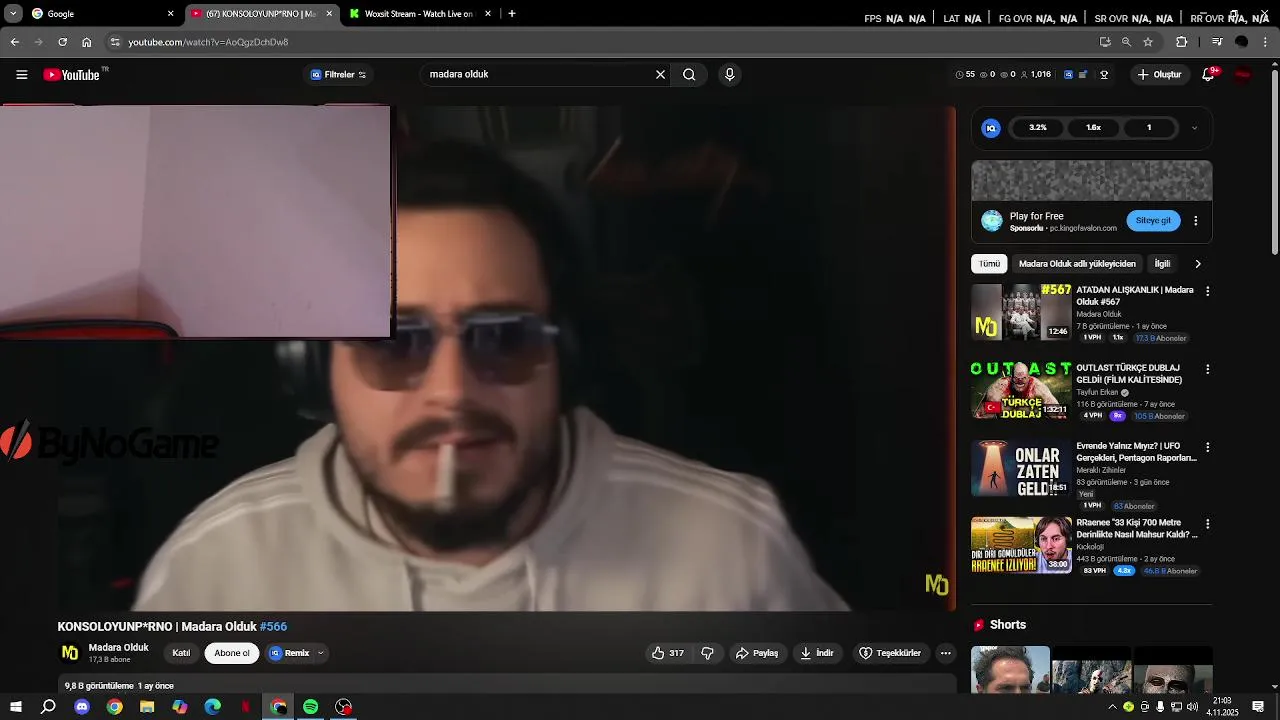Show hidden system tray icons

[1112, 707]
